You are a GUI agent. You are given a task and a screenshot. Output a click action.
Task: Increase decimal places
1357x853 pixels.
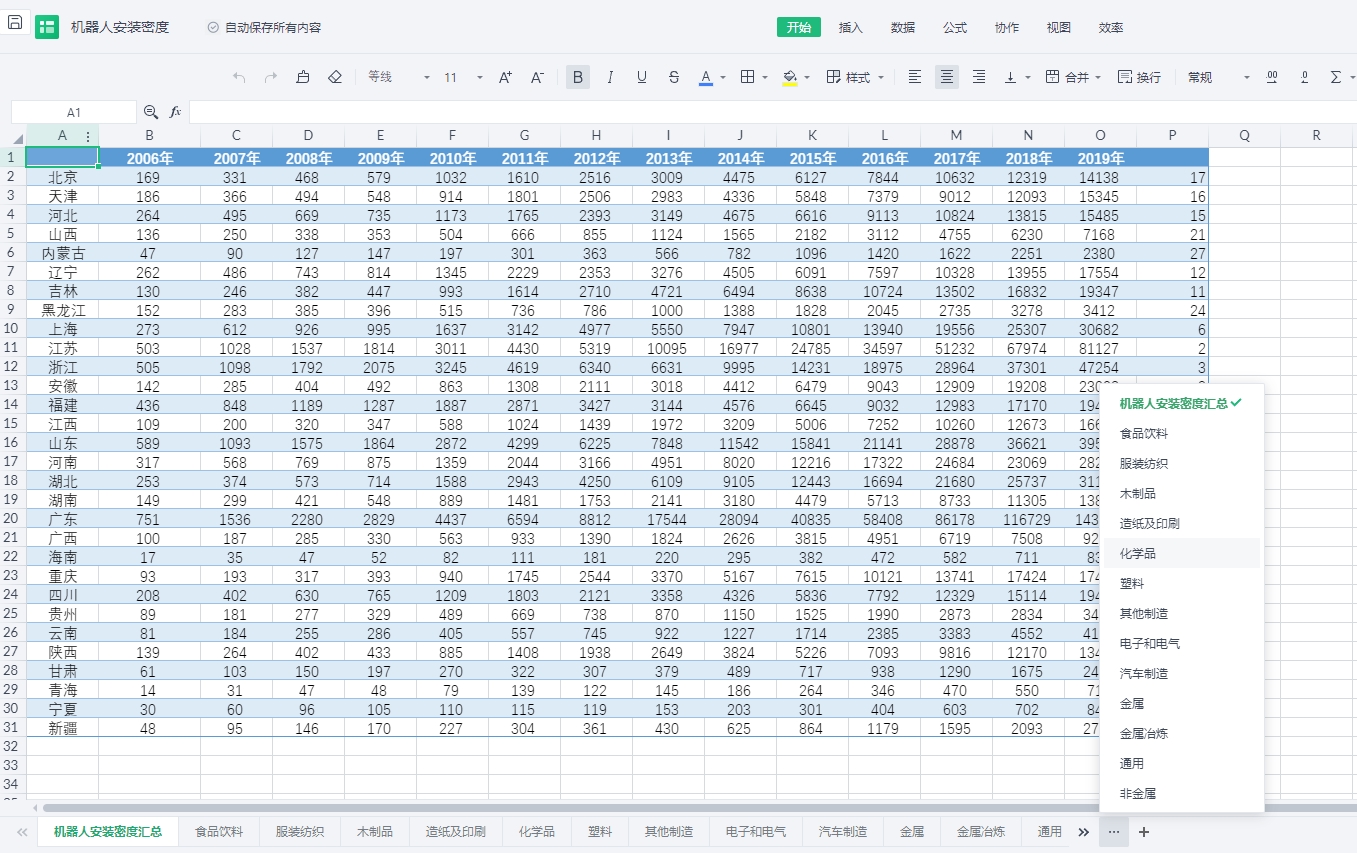click(1272, 77)
